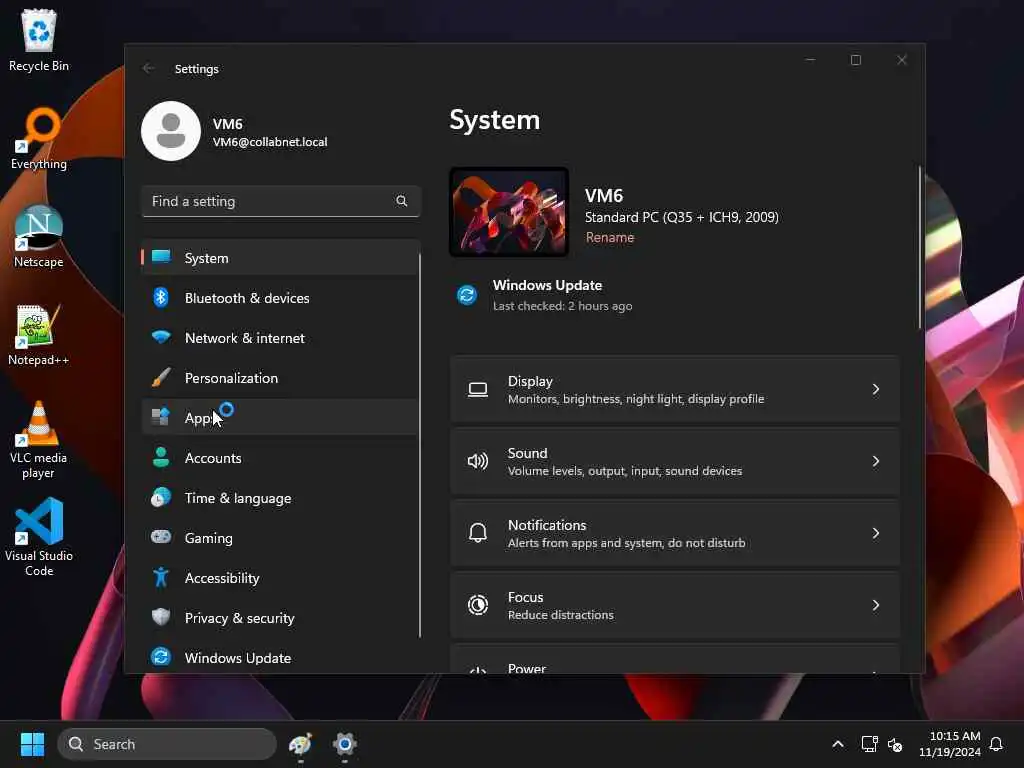Click the sidebar navigation scrollbar

419,445
